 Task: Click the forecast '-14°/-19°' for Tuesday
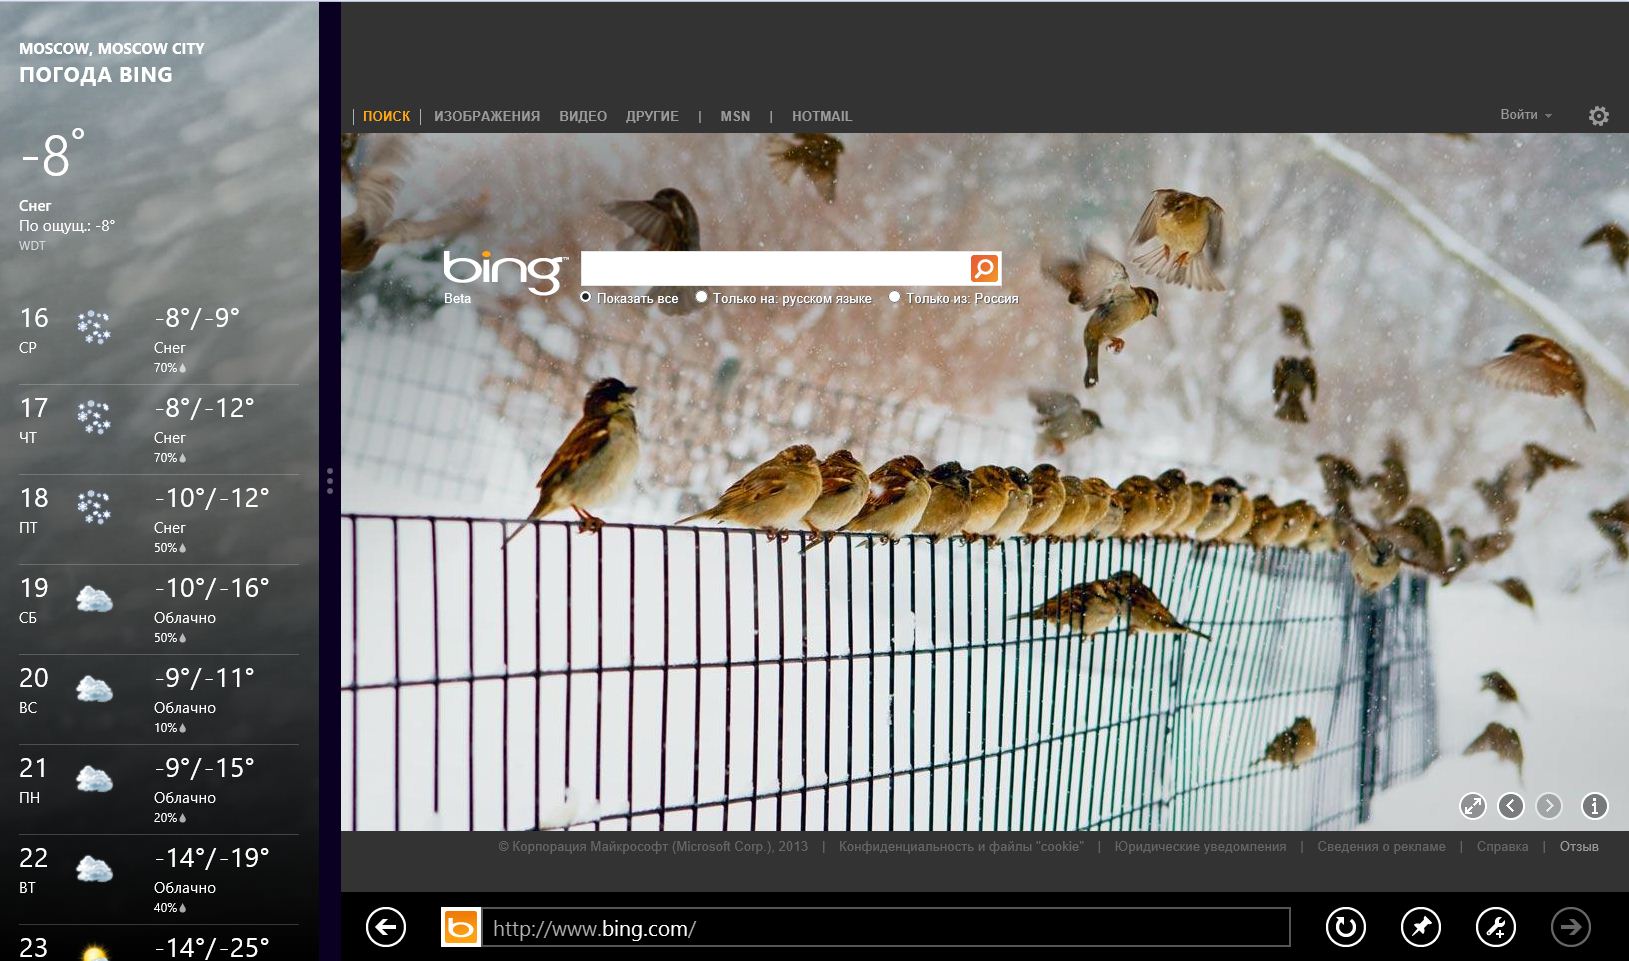point(212,858)
